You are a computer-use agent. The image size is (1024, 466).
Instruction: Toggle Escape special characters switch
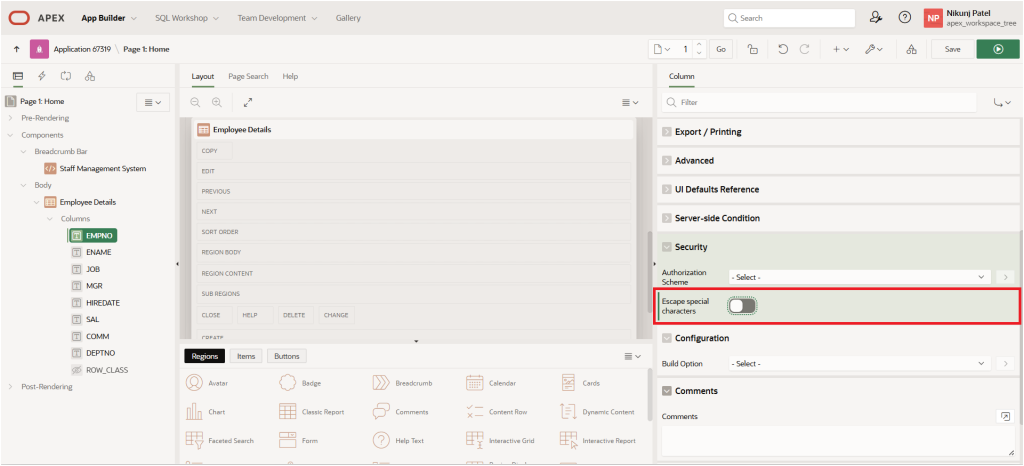tap(742, 305)
